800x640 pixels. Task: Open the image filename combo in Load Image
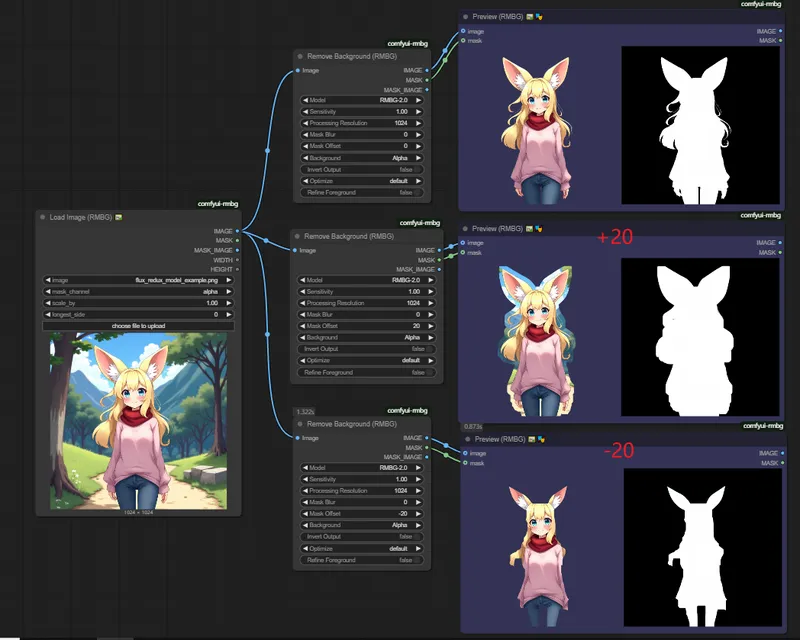point(138,281)
